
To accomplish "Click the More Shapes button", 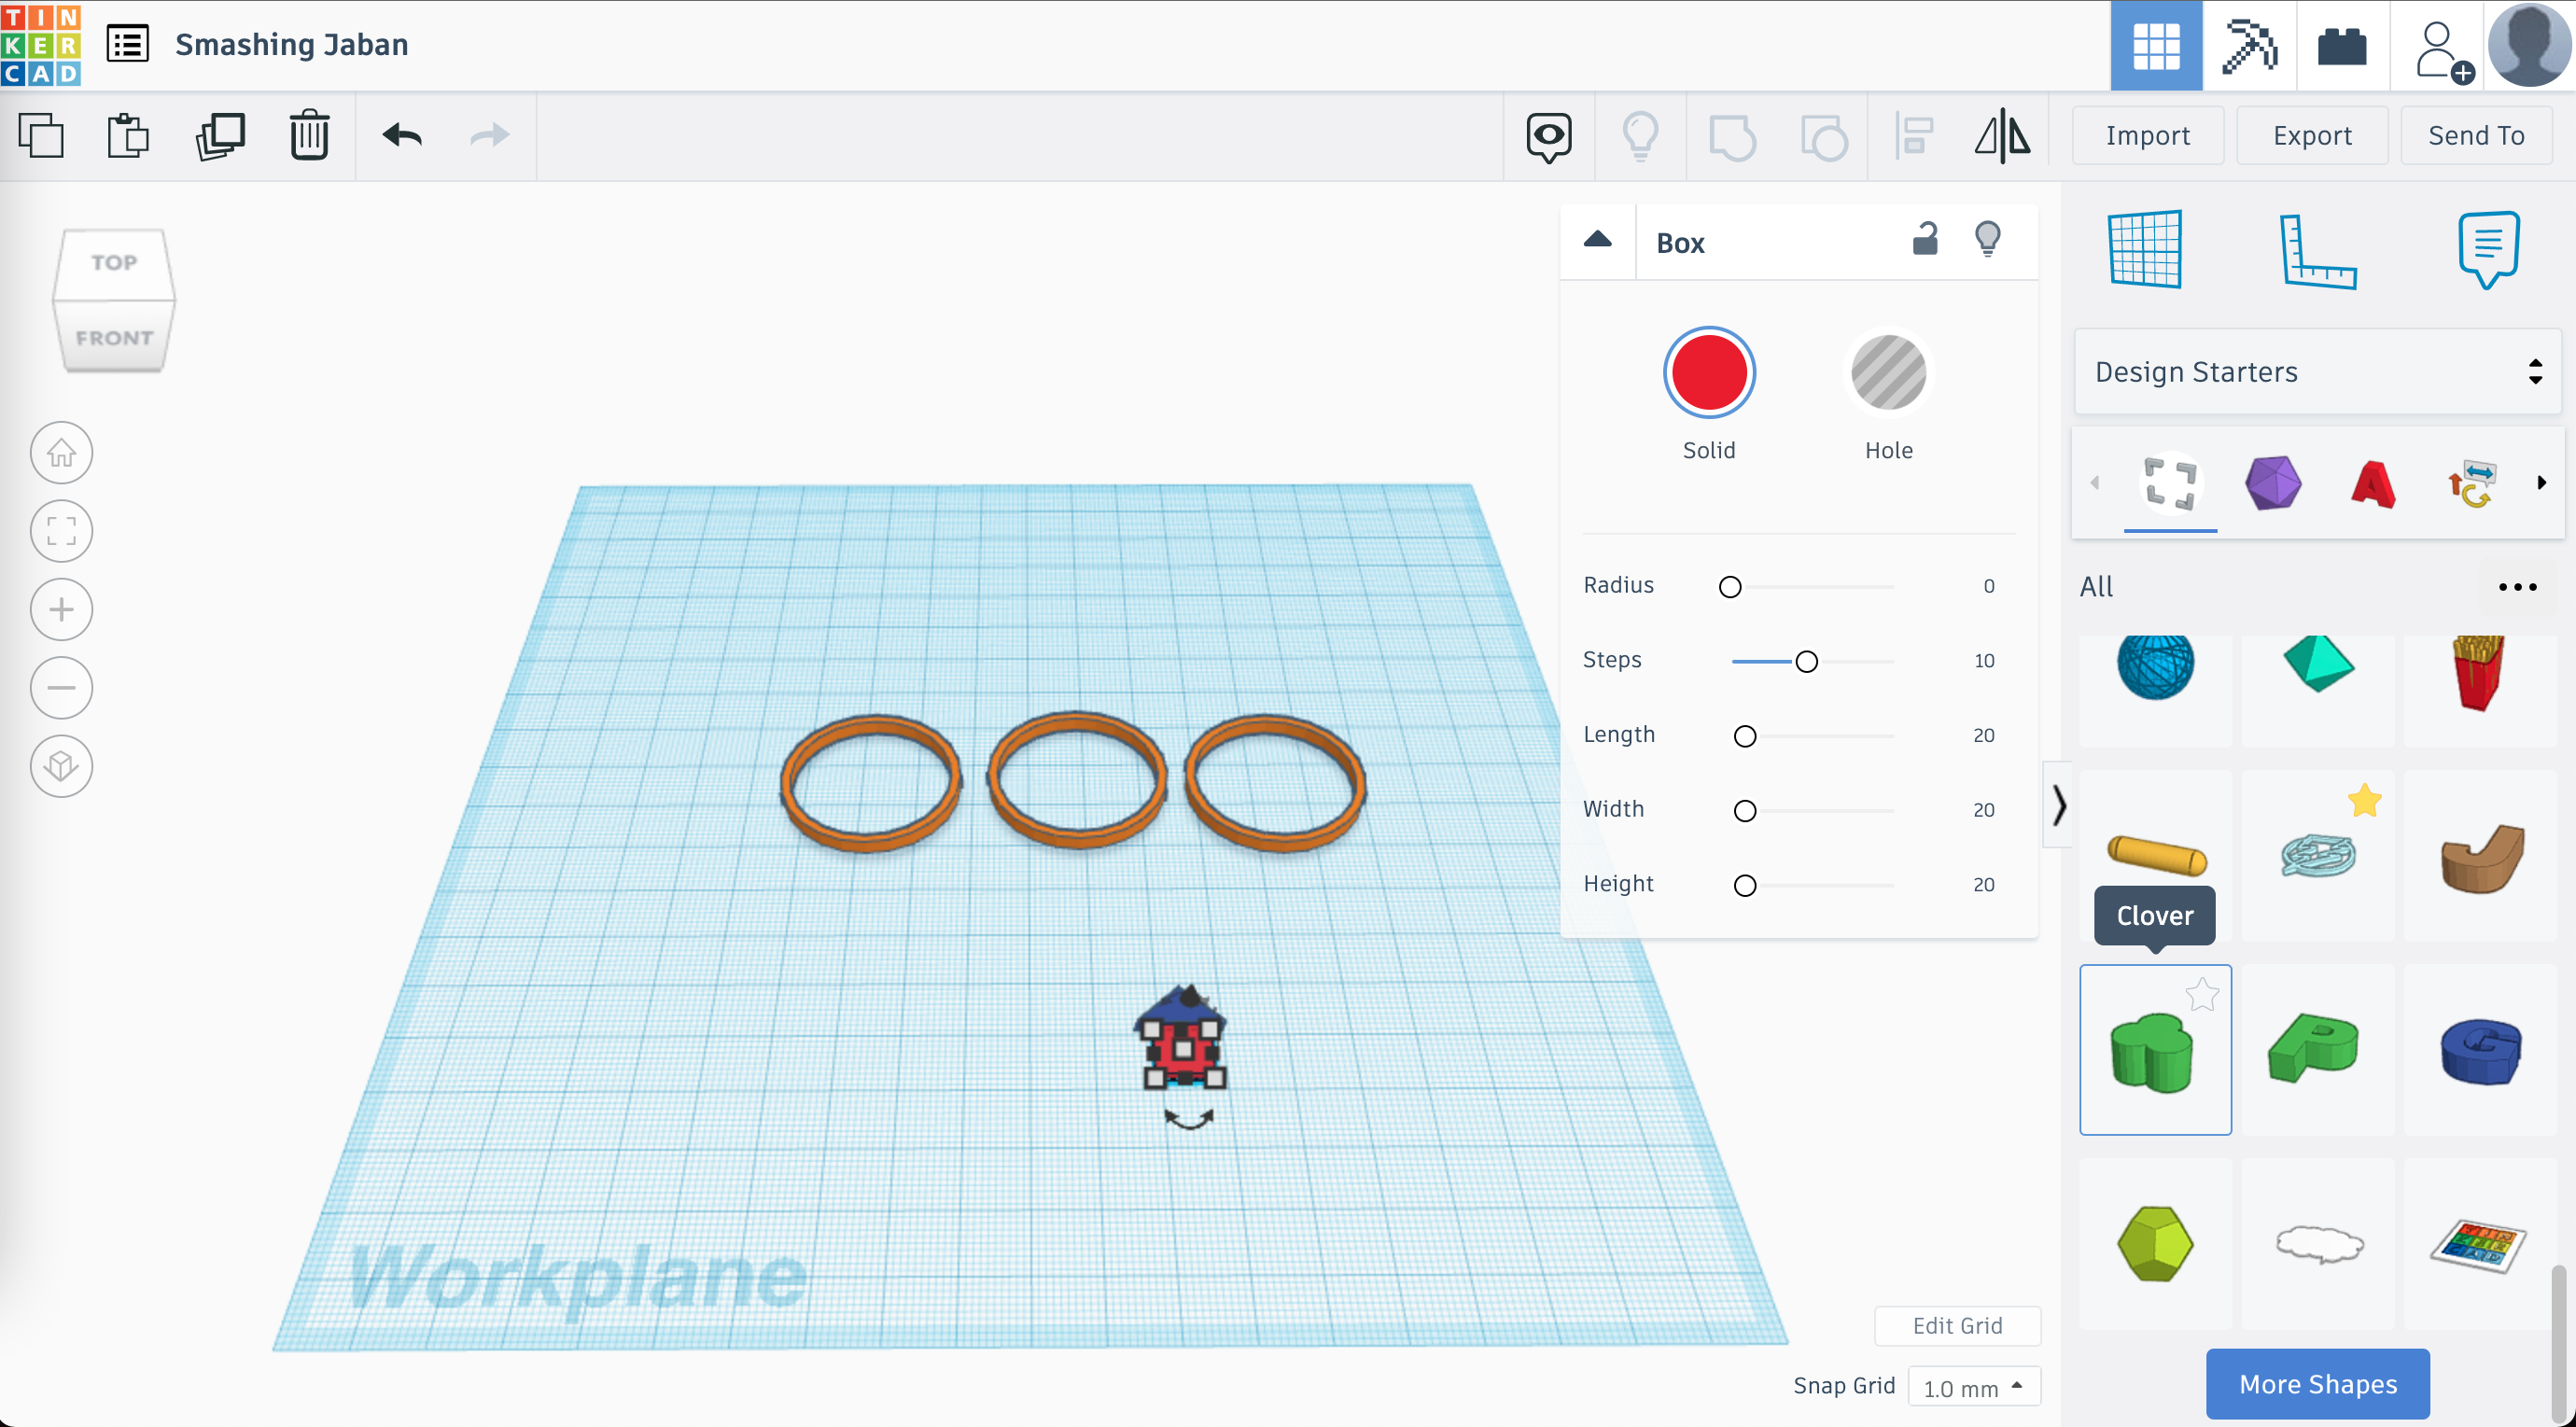I will pyautogui.click(x=2317, y=1384).
